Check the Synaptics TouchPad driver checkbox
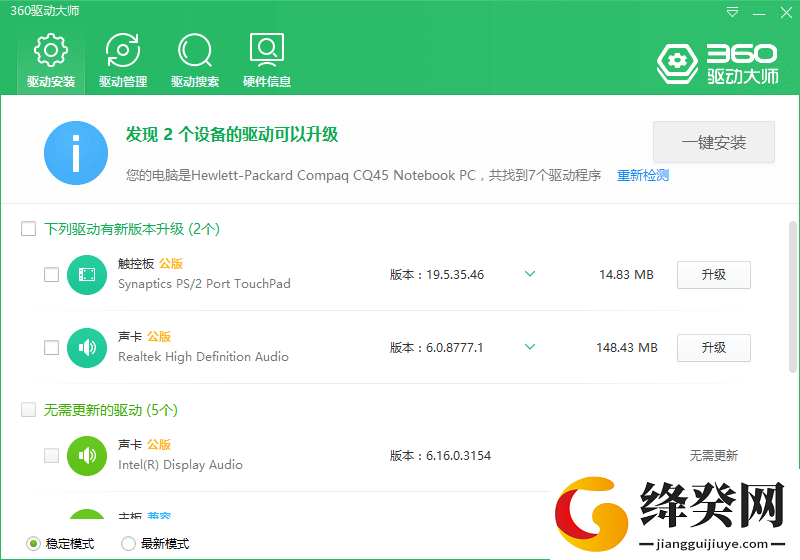This screenshot has height=560, width=800. (x=52, y=274)
